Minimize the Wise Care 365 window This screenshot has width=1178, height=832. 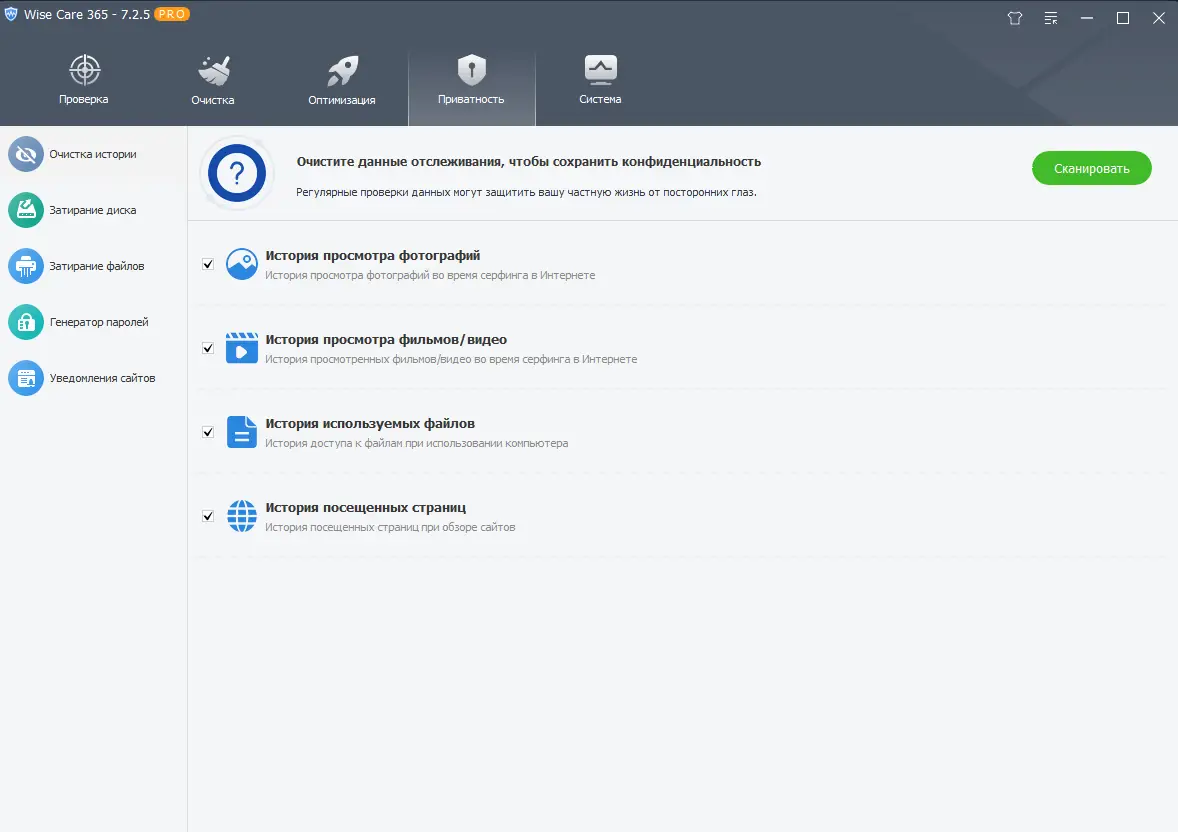point(1087,18)
